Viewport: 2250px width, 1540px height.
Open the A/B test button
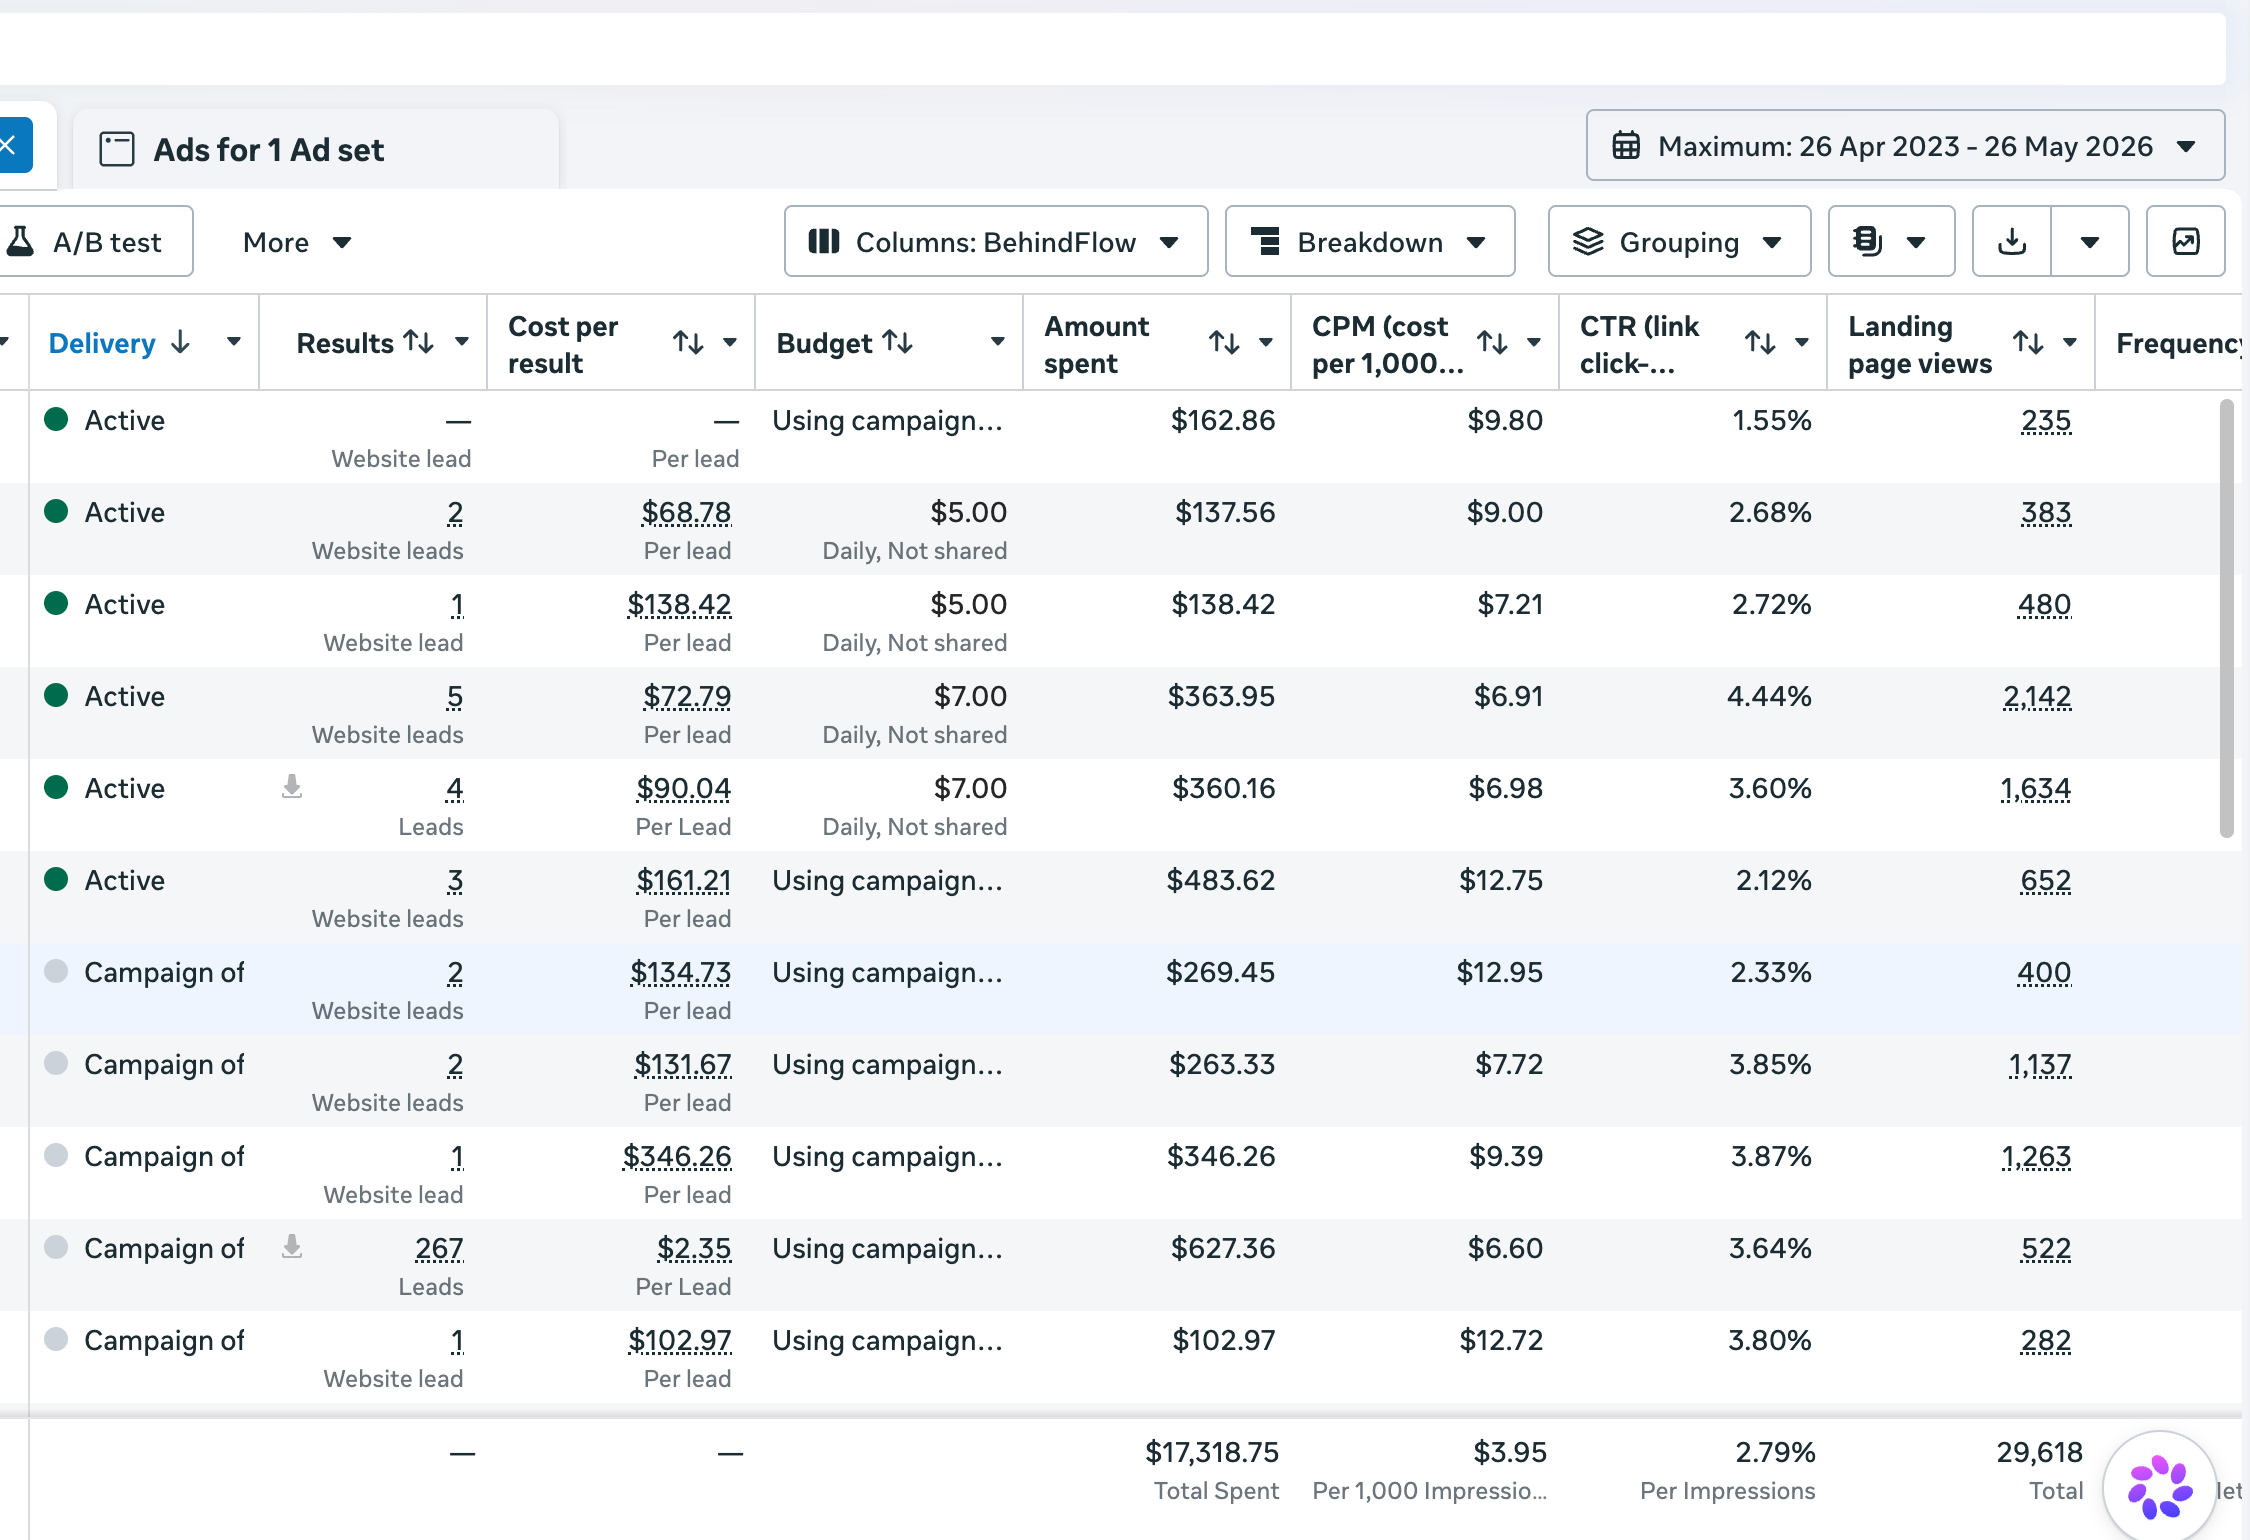[x=95, y=242]
